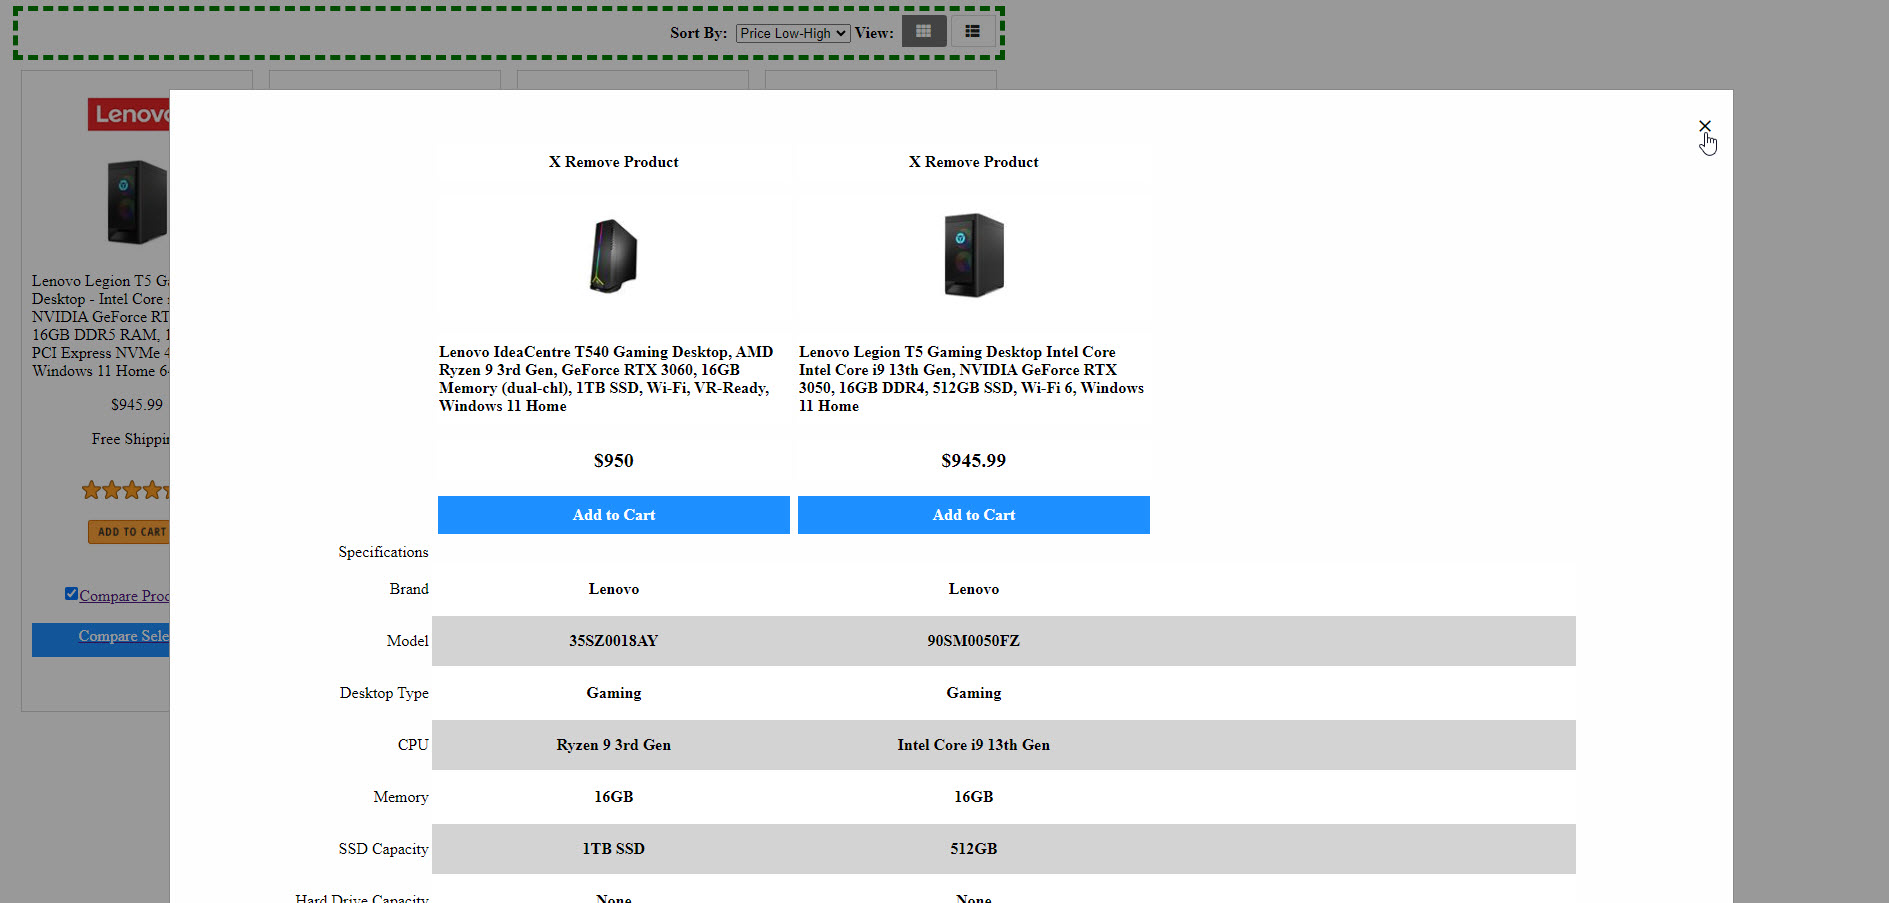Image resolution: width=1889 pixels, height=903 pixels.
Task: Remove the Legion T5 from comparison
Action: pyautogui.click(x=973, y=162)
